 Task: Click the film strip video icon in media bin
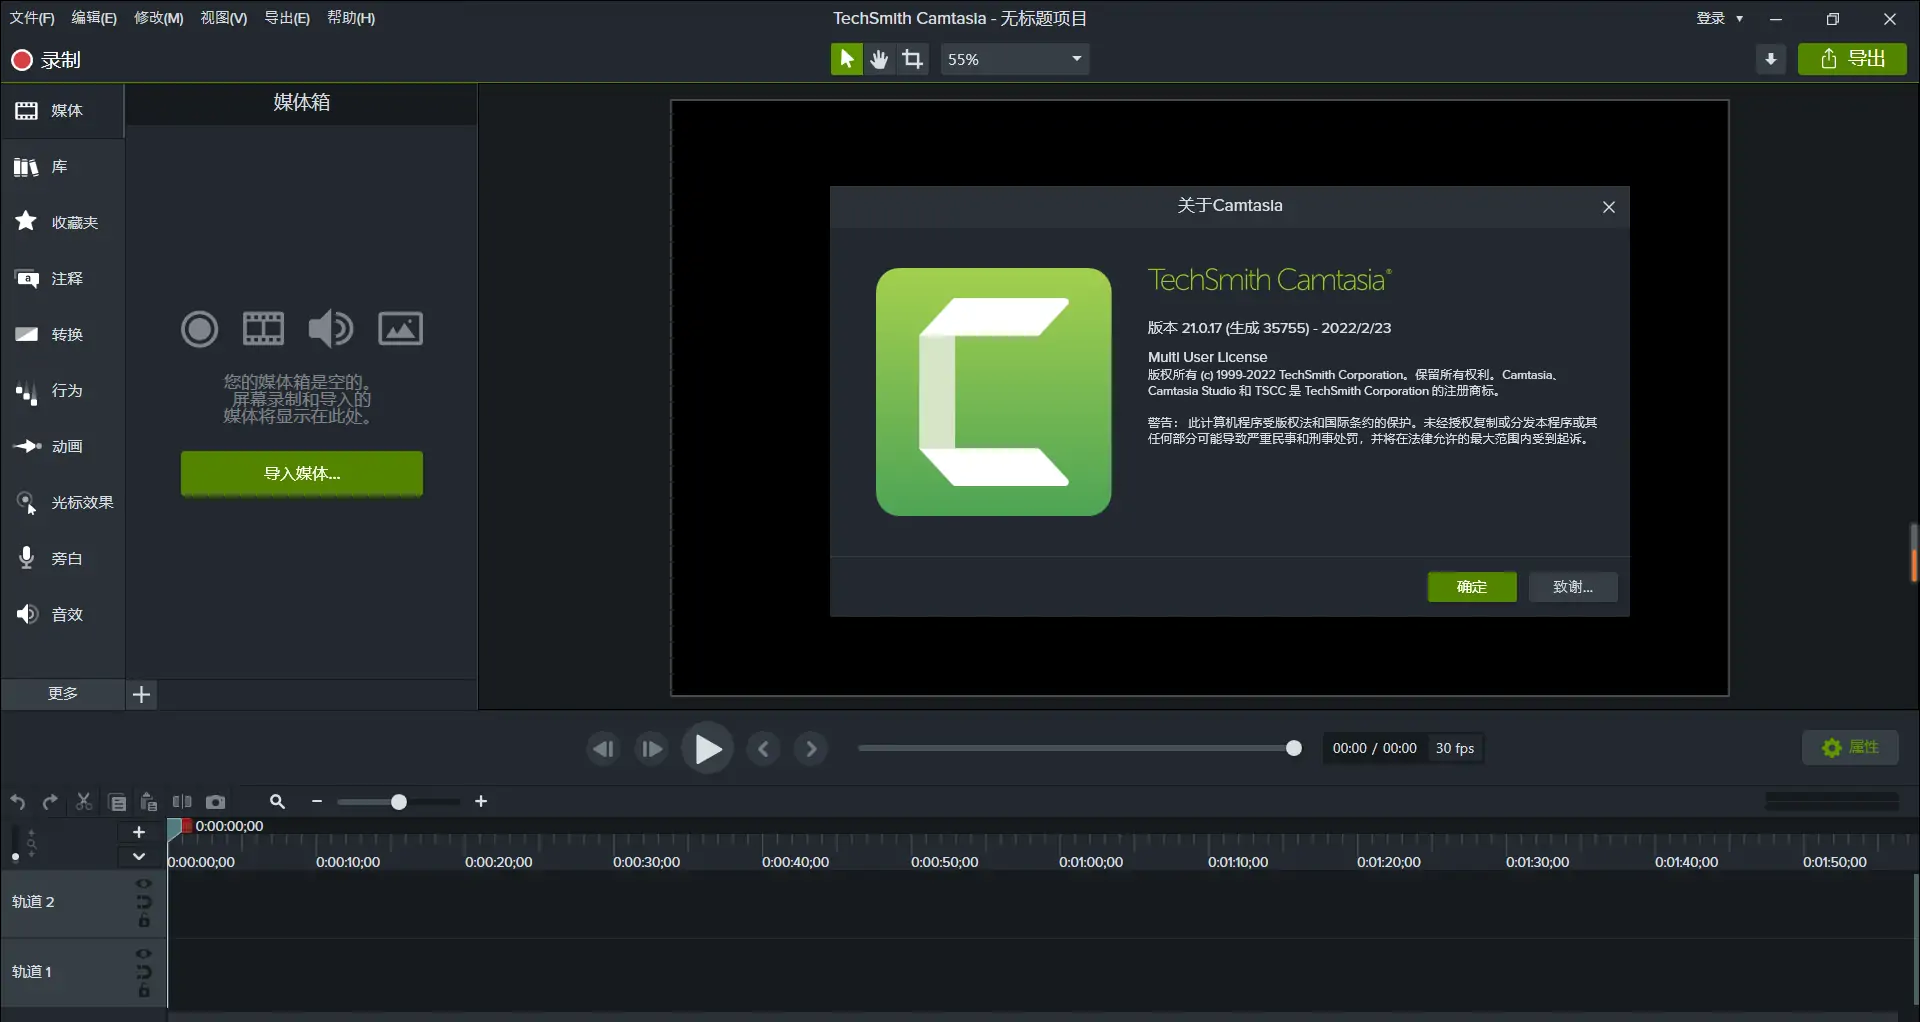tap(264, 328)
